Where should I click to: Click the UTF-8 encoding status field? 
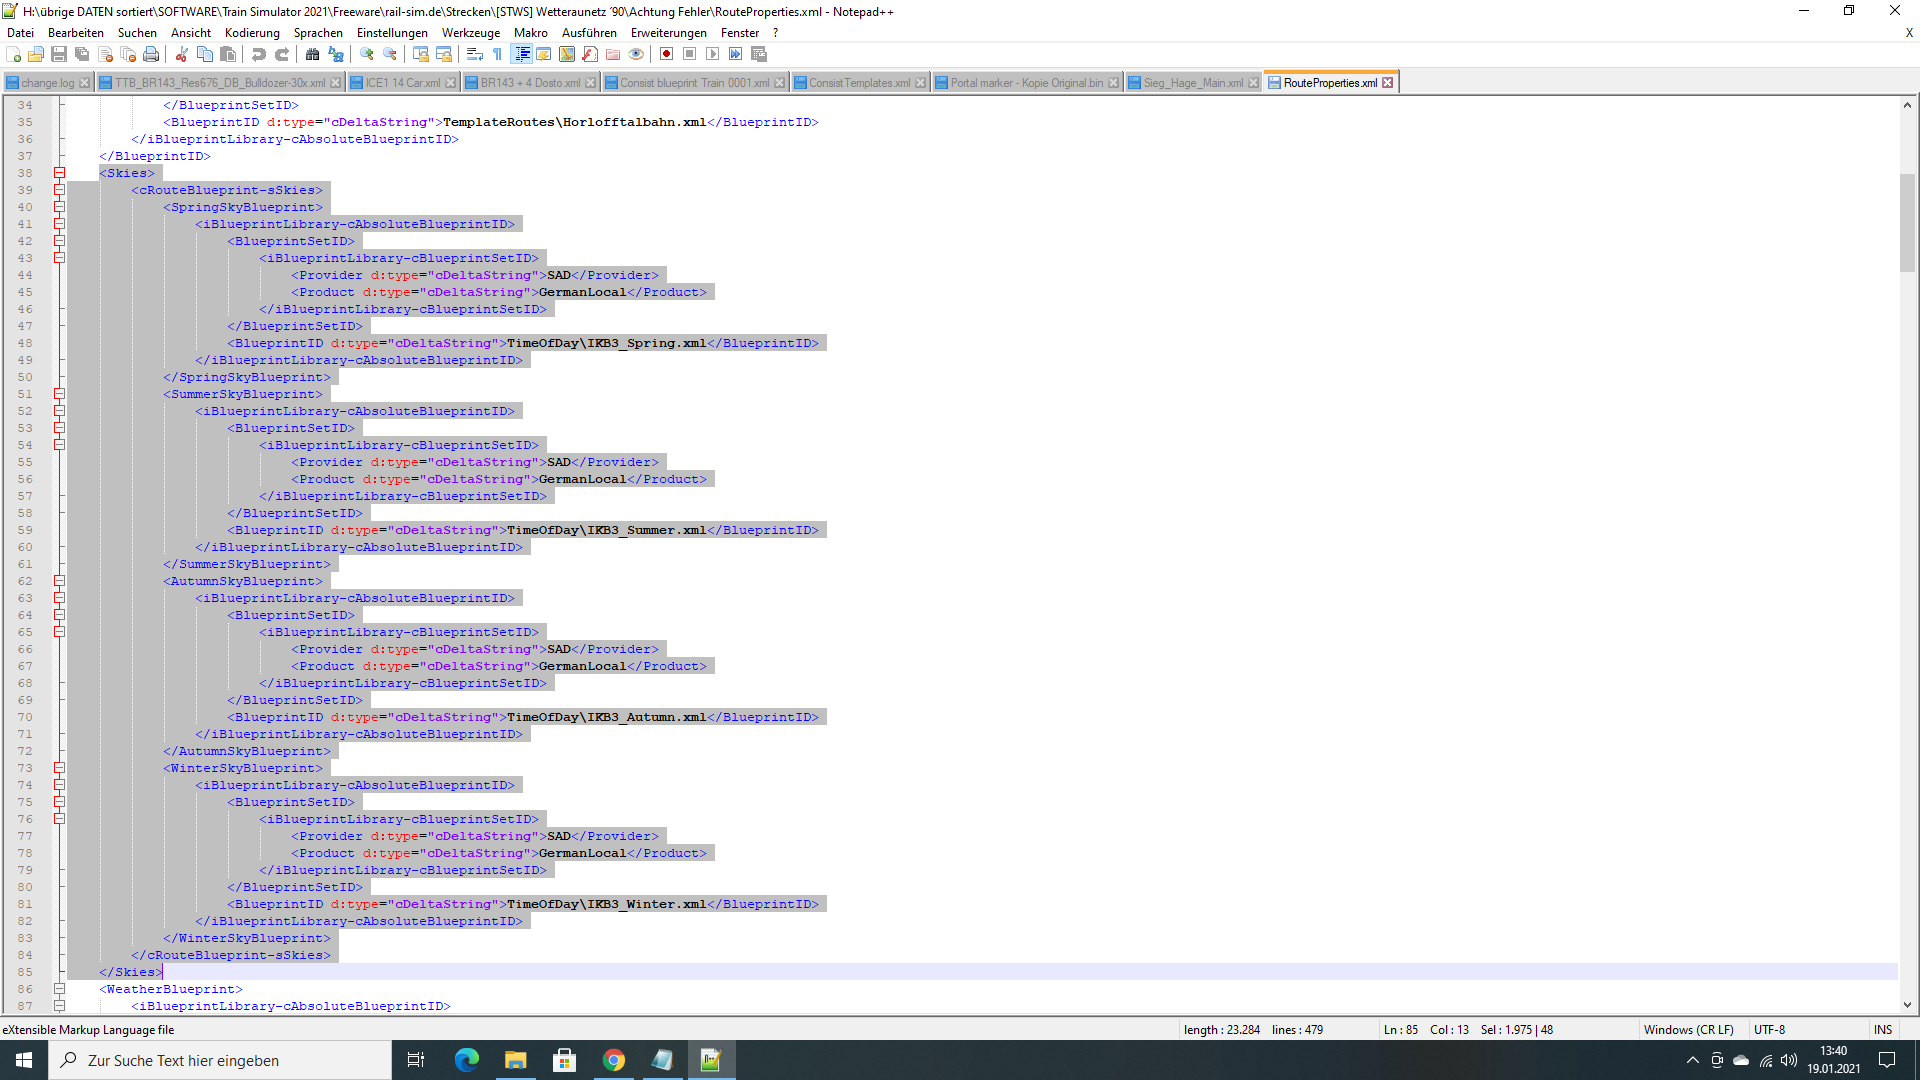(x=1768, y=1030)
